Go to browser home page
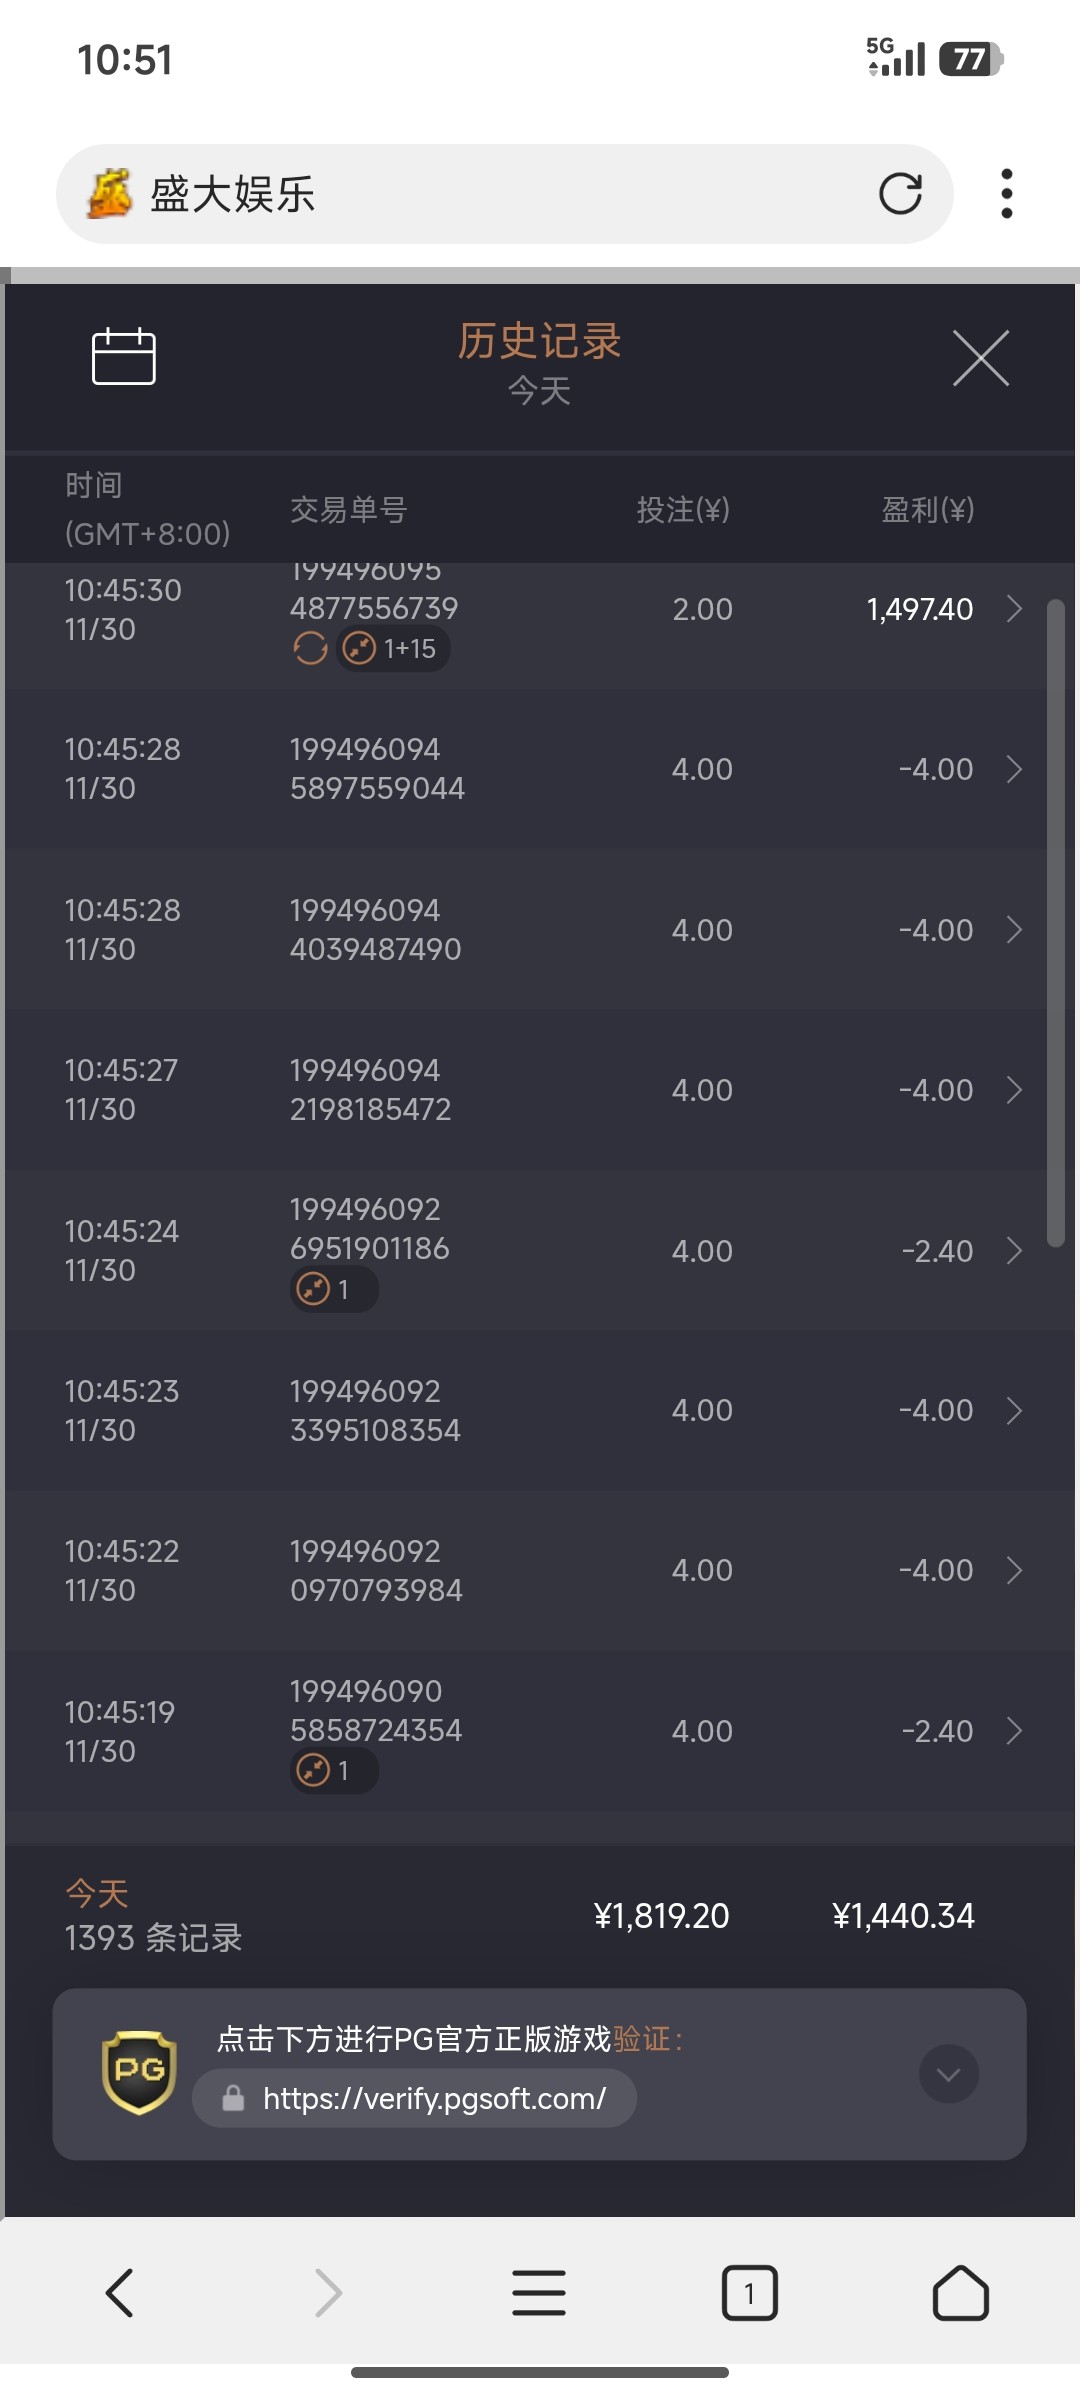 point(960,2292)
